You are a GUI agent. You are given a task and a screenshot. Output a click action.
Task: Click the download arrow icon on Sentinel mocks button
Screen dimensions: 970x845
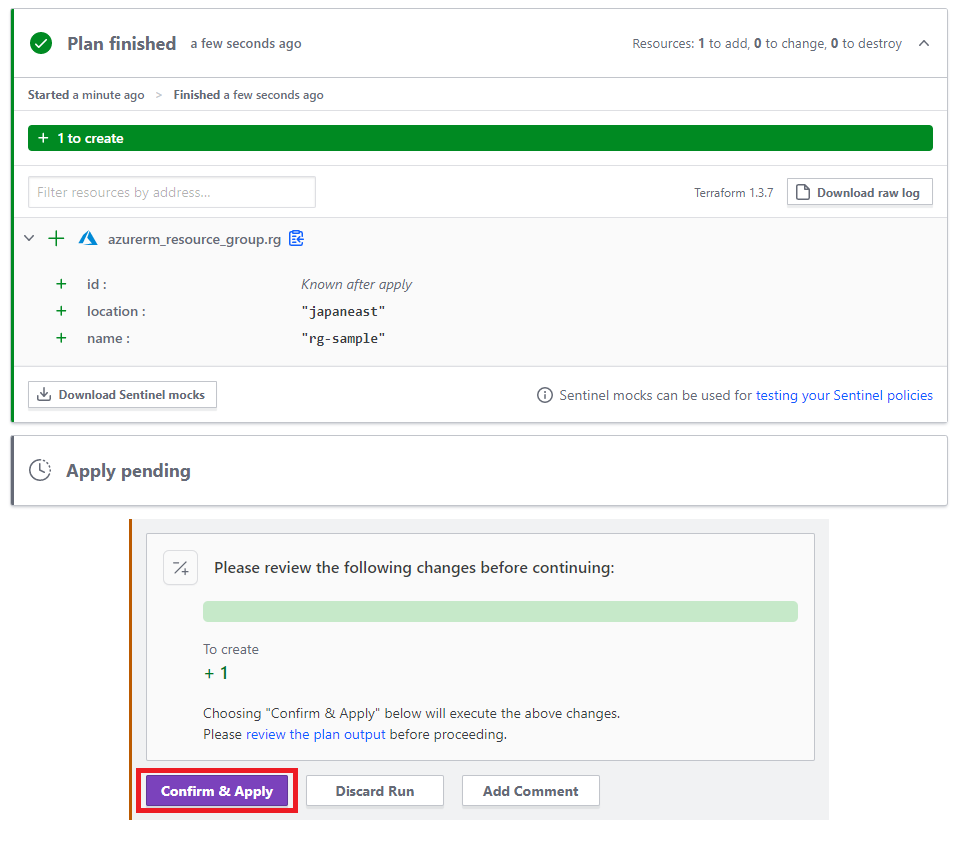pos(44,395)
